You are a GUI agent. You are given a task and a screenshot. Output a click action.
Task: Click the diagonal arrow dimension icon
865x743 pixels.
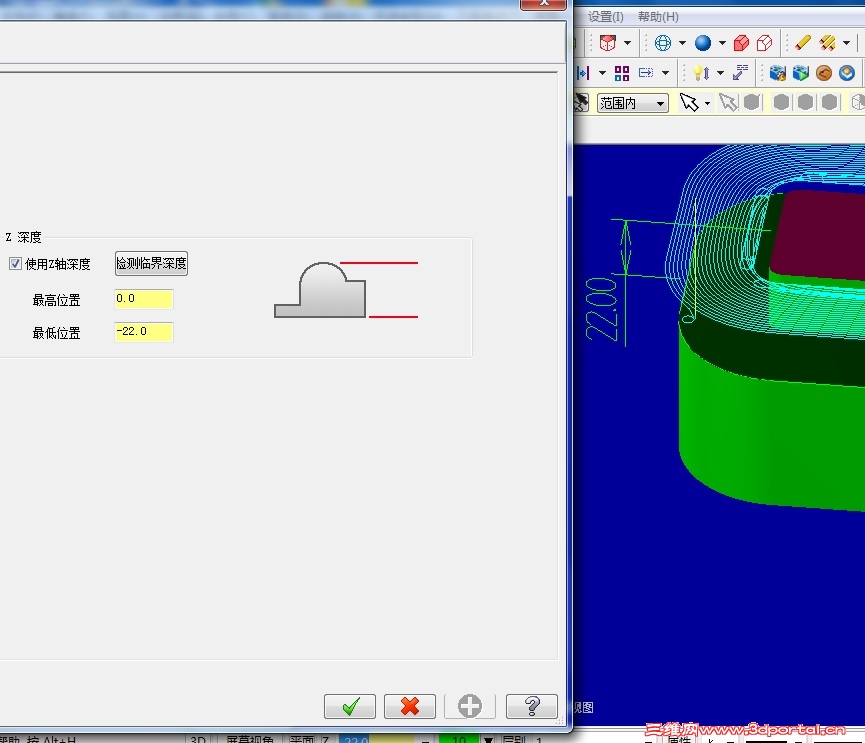coord(740,73)
